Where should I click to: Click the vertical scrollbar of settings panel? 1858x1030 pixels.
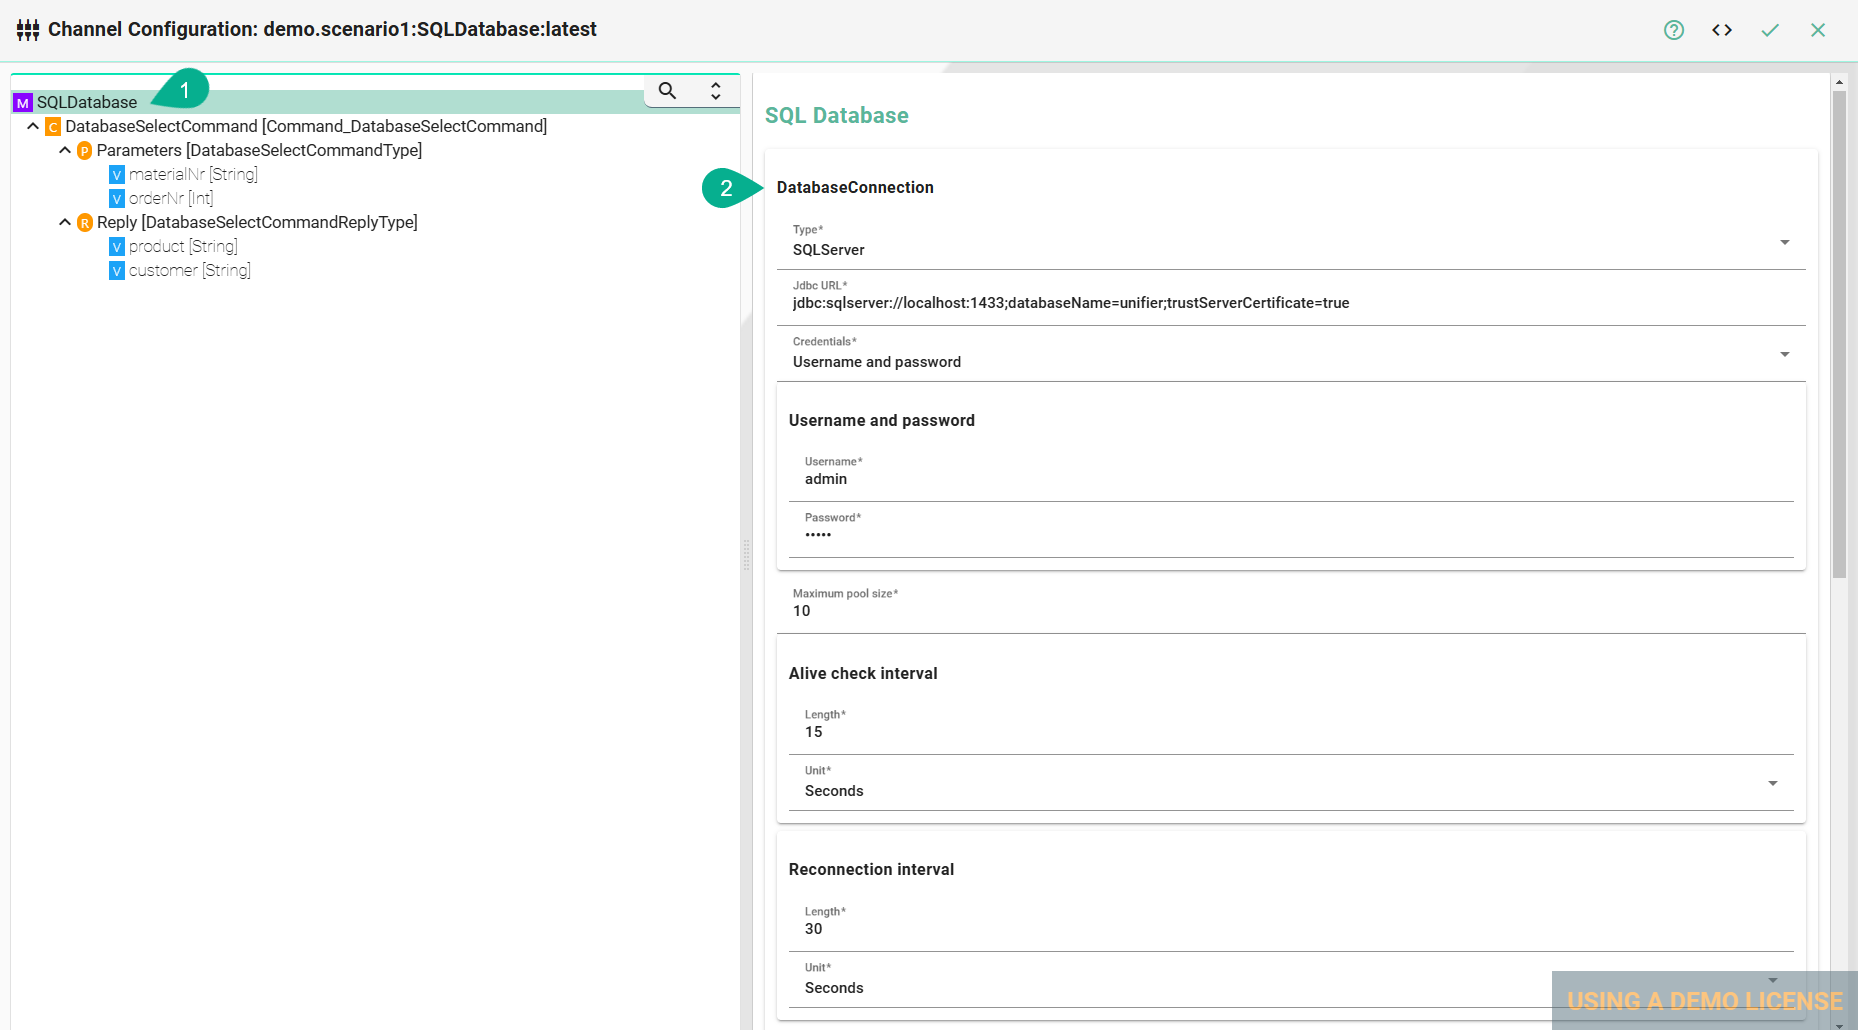1839,335
